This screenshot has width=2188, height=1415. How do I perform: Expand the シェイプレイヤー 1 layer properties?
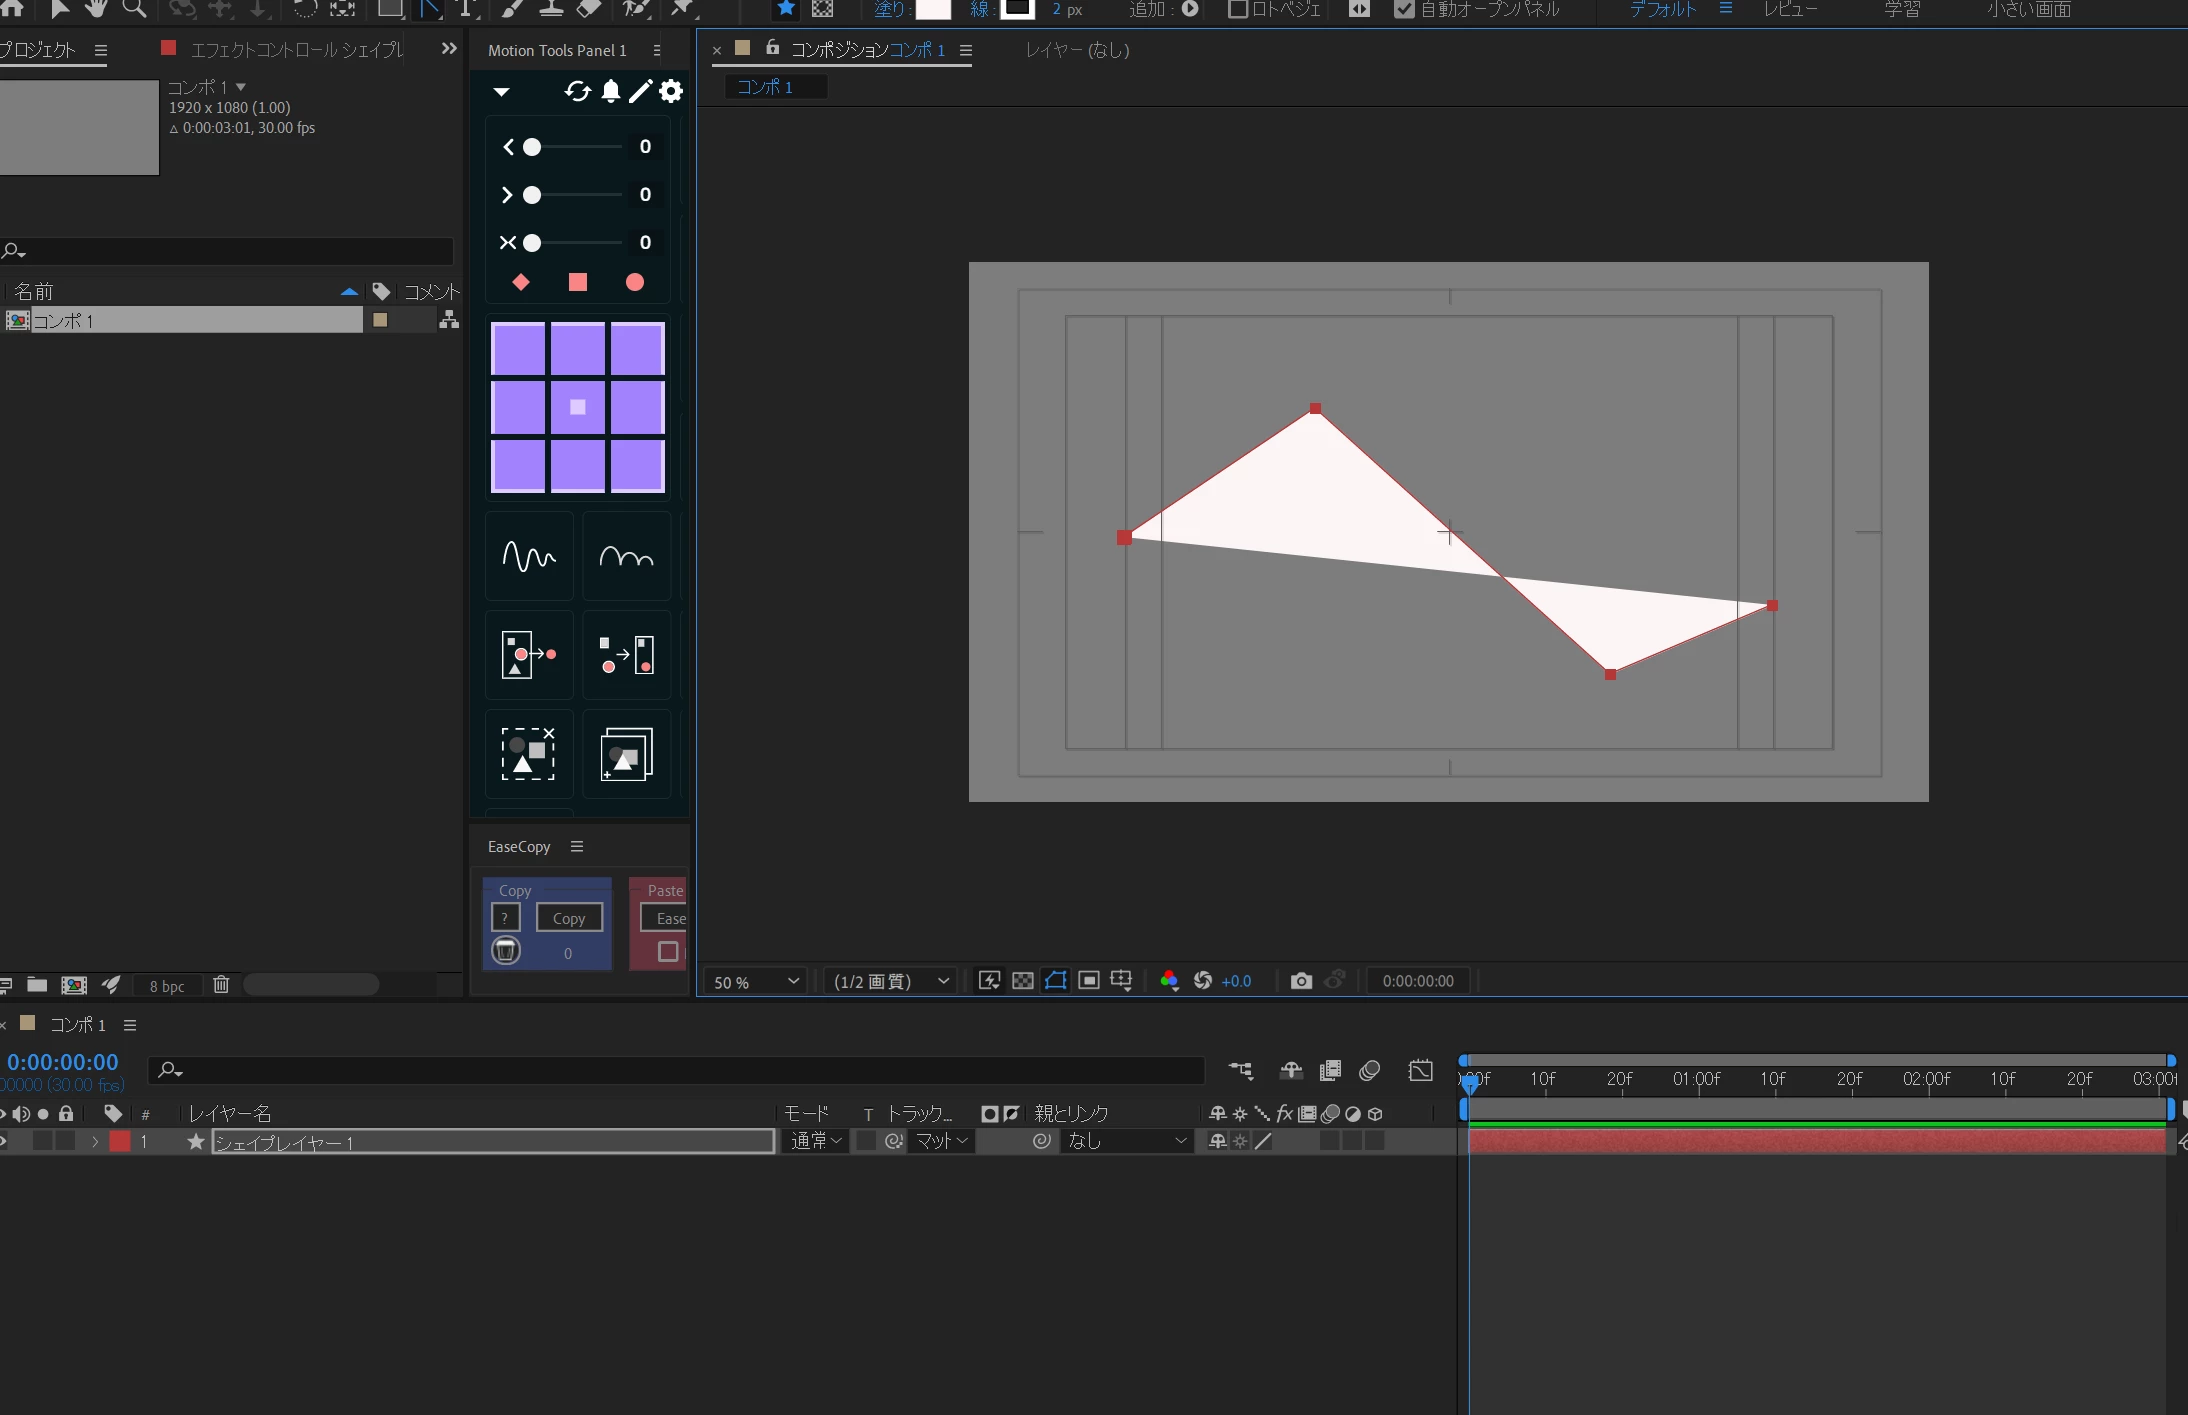[x=95, y=1141]
